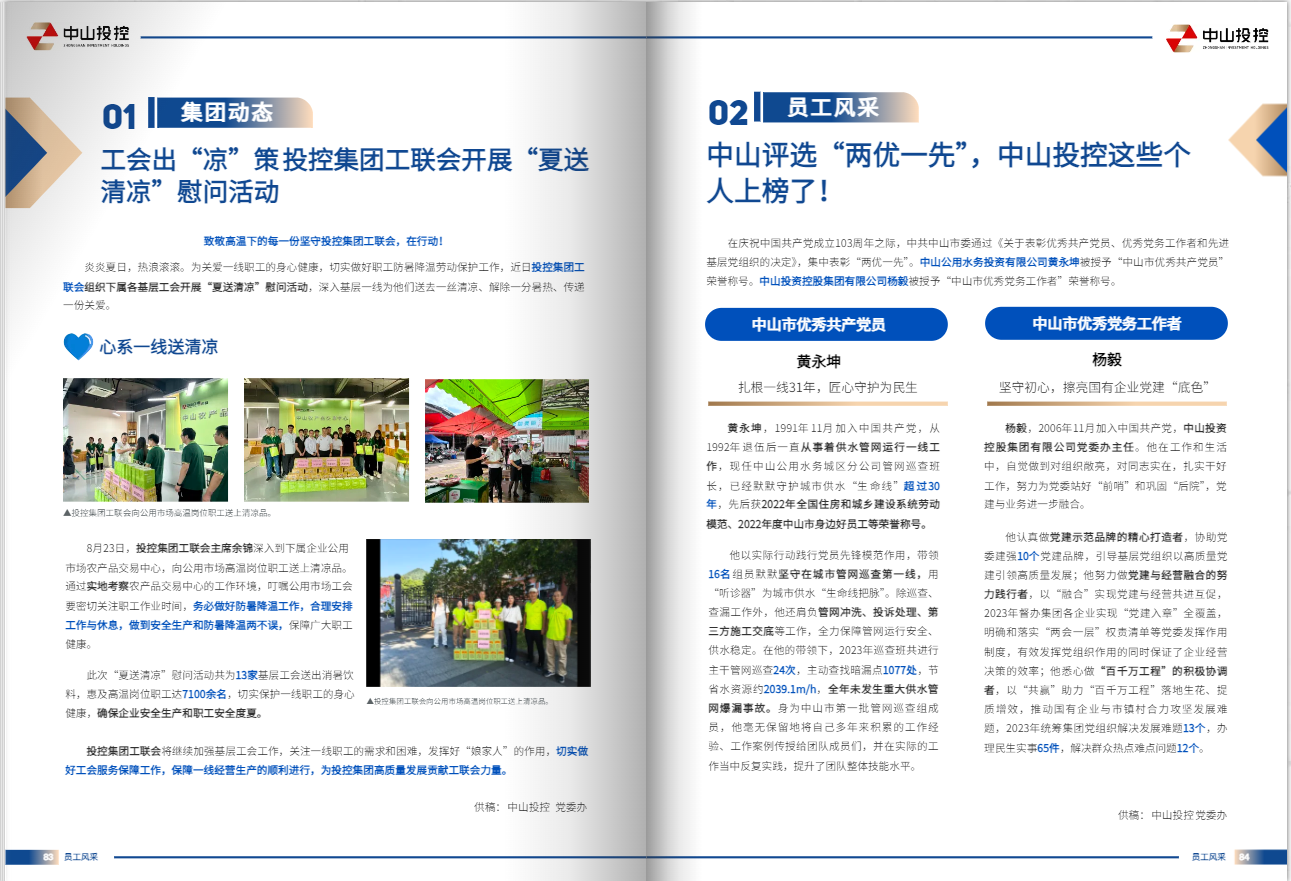This screenshot has height=881, width=1291.
Task: Click the page number 83 in footer
Action: click(x=48, y=857)
